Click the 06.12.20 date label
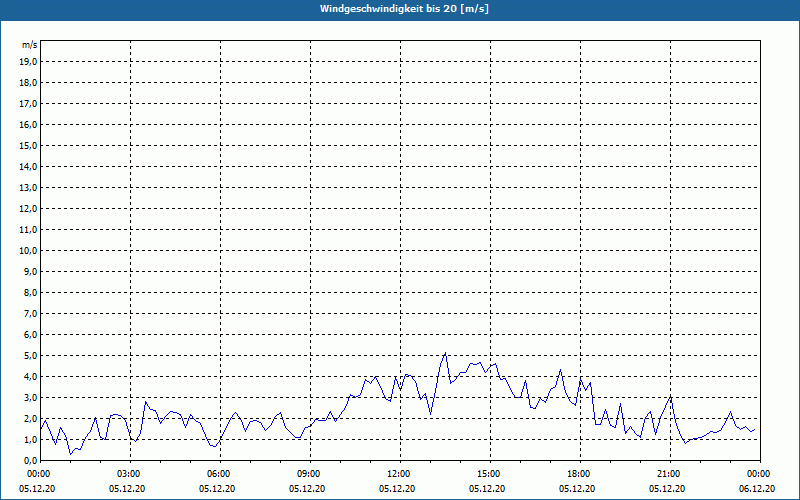Viewport: 800px width, 500px height. tap(757, 488)
